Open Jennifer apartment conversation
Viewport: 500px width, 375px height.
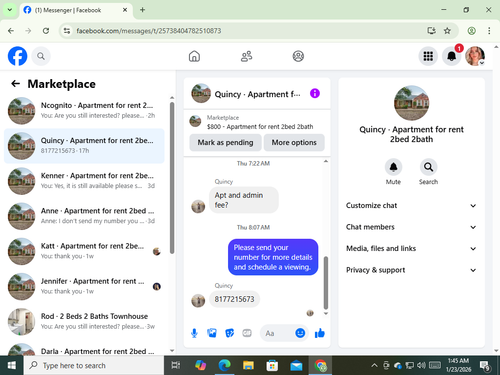point(84,286)
